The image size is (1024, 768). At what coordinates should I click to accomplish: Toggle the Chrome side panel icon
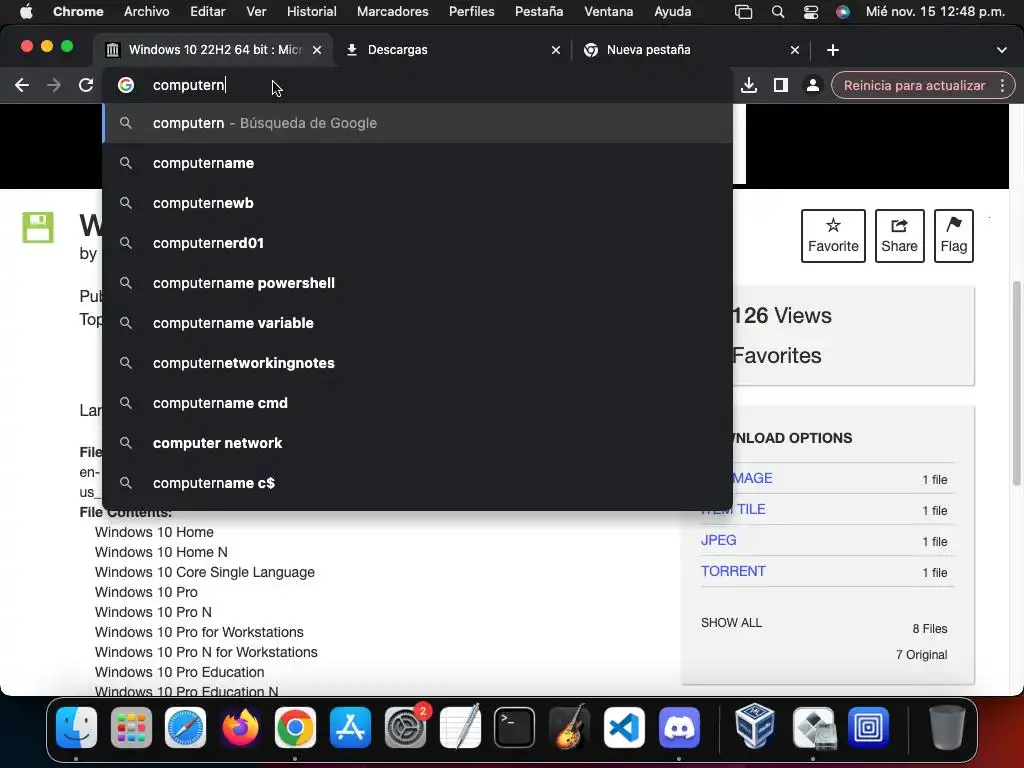click(x=780, y=85)
